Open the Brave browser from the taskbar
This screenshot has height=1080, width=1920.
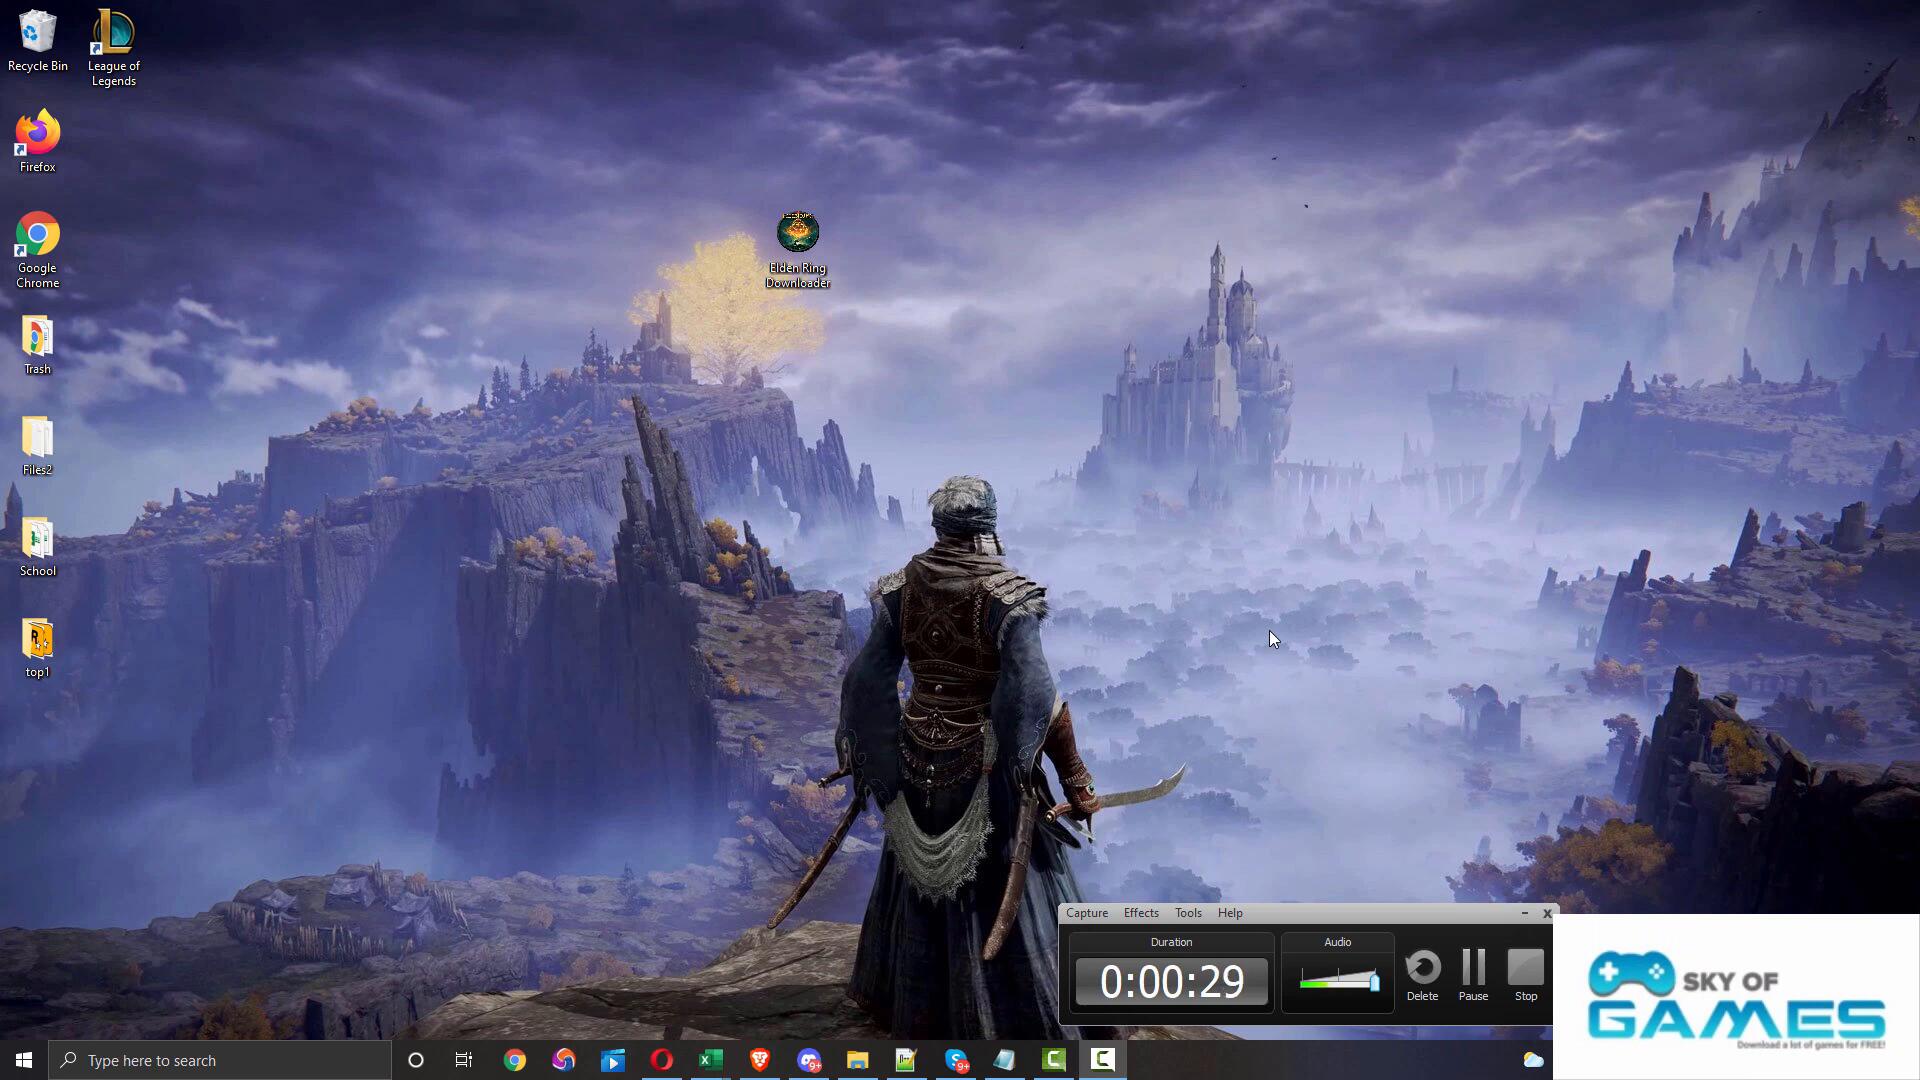(759, 1060)
